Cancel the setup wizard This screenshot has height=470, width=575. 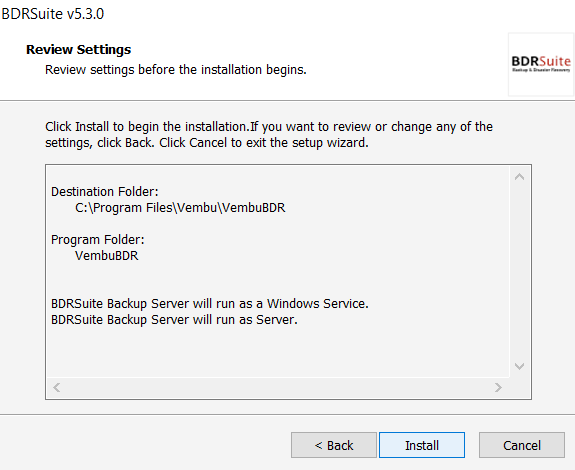click(x=521, y=445)
